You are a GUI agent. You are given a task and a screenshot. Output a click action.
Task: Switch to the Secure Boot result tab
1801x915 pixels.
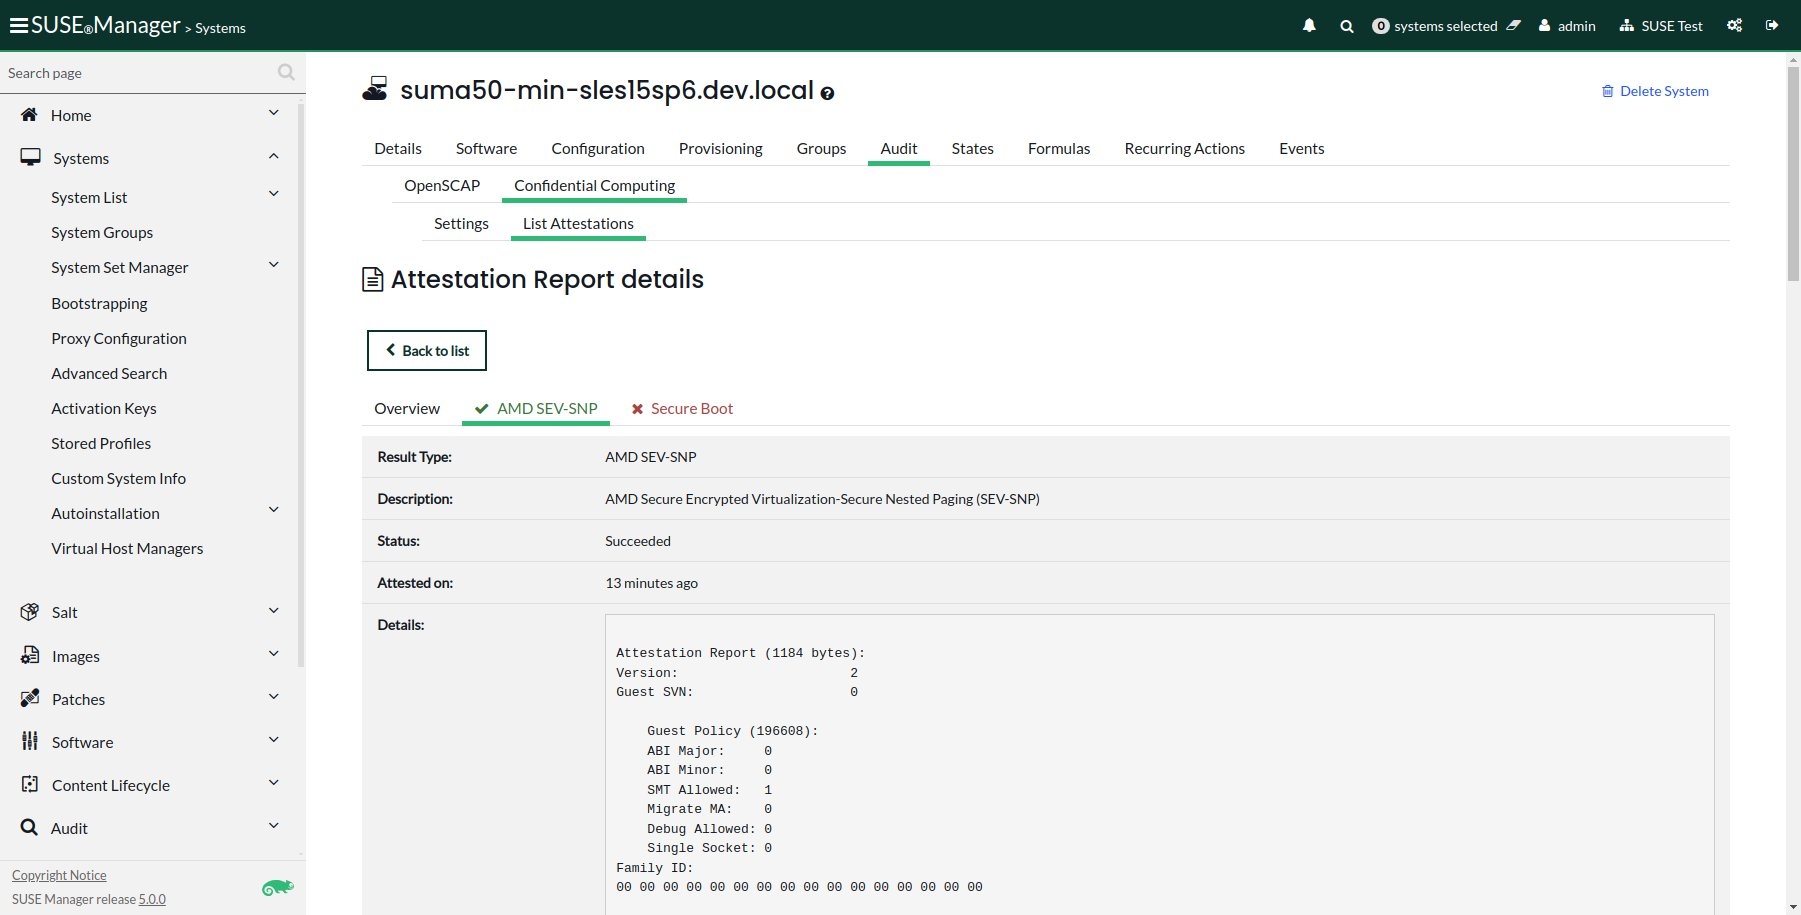click(x=682, y=408)
